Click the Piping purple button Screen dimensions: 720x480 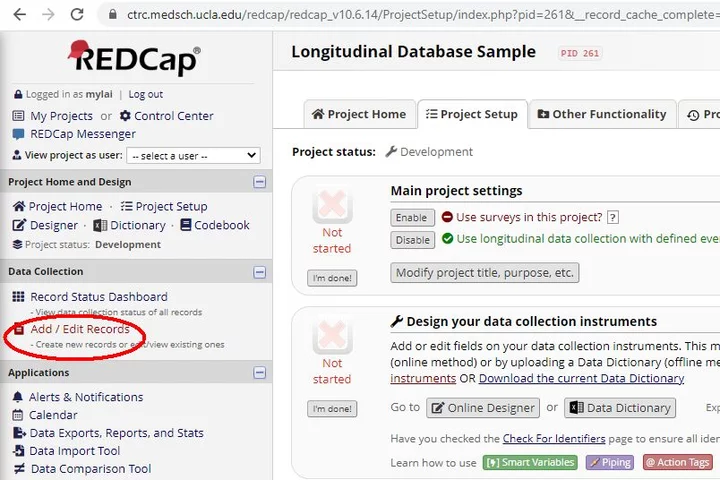point(610,462)
